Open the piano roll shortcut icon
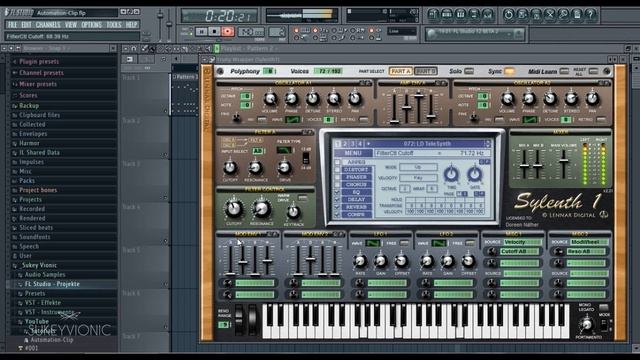Image resolution: width=640 pixels, height=360 pixels. point(460,15)
